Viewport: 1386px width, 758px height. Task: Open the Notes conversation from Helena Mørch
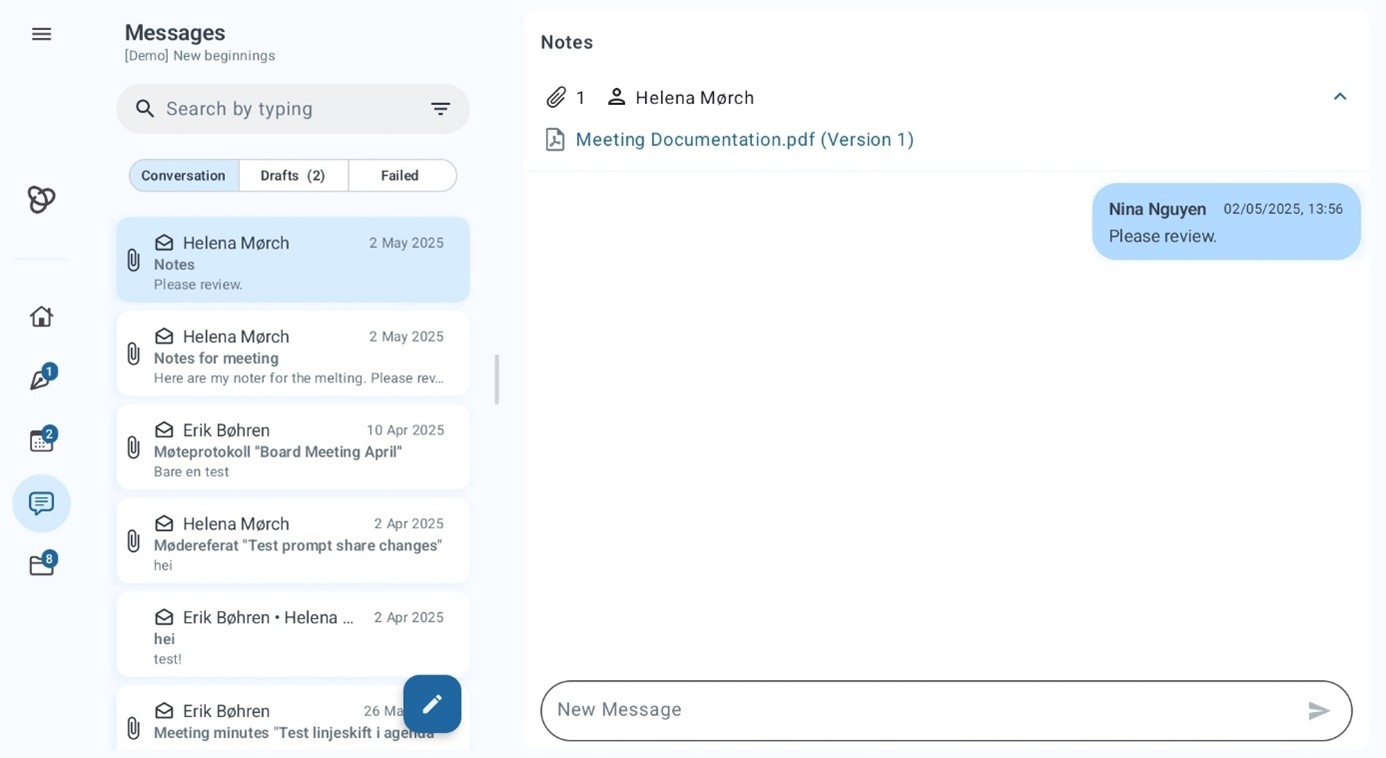(x=293, y=260)
